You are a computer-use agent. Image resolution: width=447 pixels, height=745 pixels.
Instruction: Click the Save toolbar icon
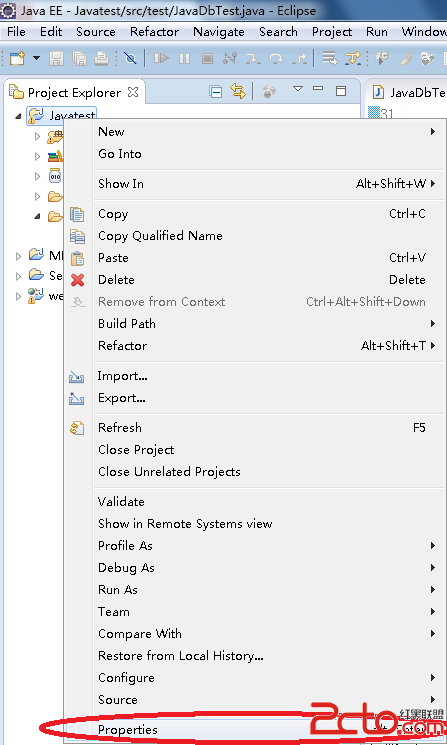[x=56, y=58]
